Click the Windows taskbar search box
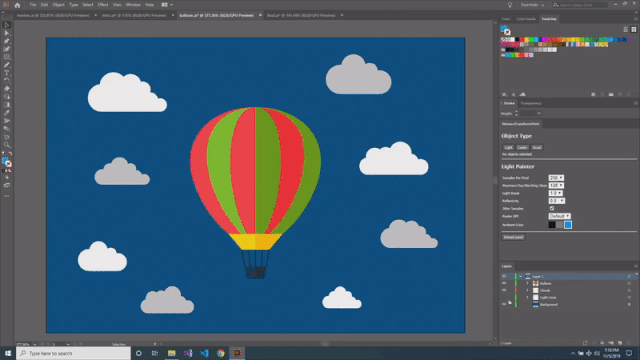Image resolution: width=640 pixels, height=360 pixels. pyautogui.click(x=73, y=353)
